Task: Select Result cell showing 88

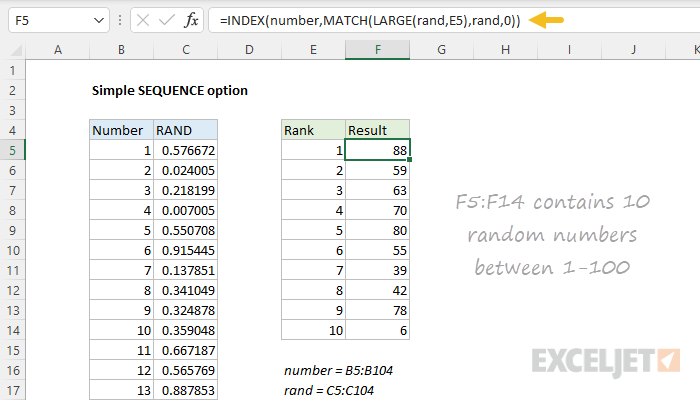Action: (378, 150)
